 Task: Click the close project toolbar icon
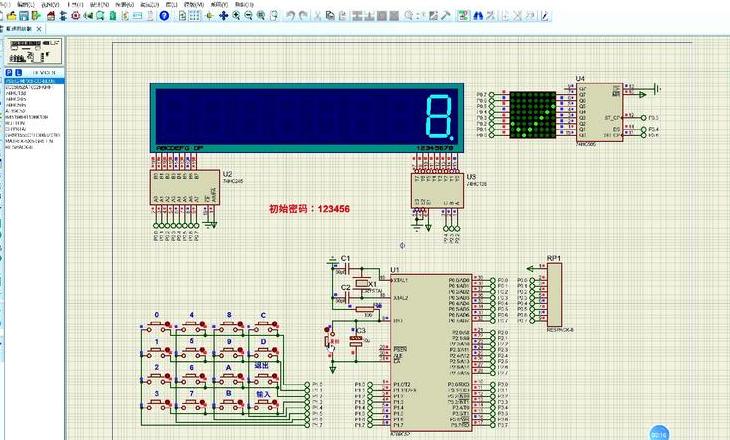pyautogui.click(x=36, y=16)
